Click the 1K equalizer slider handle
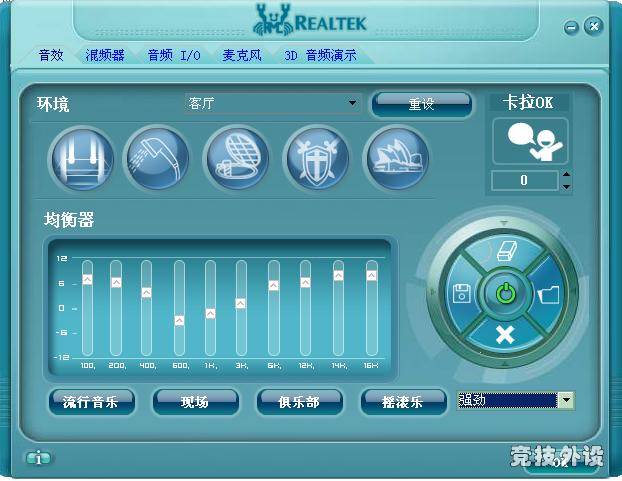 (211, 314)
